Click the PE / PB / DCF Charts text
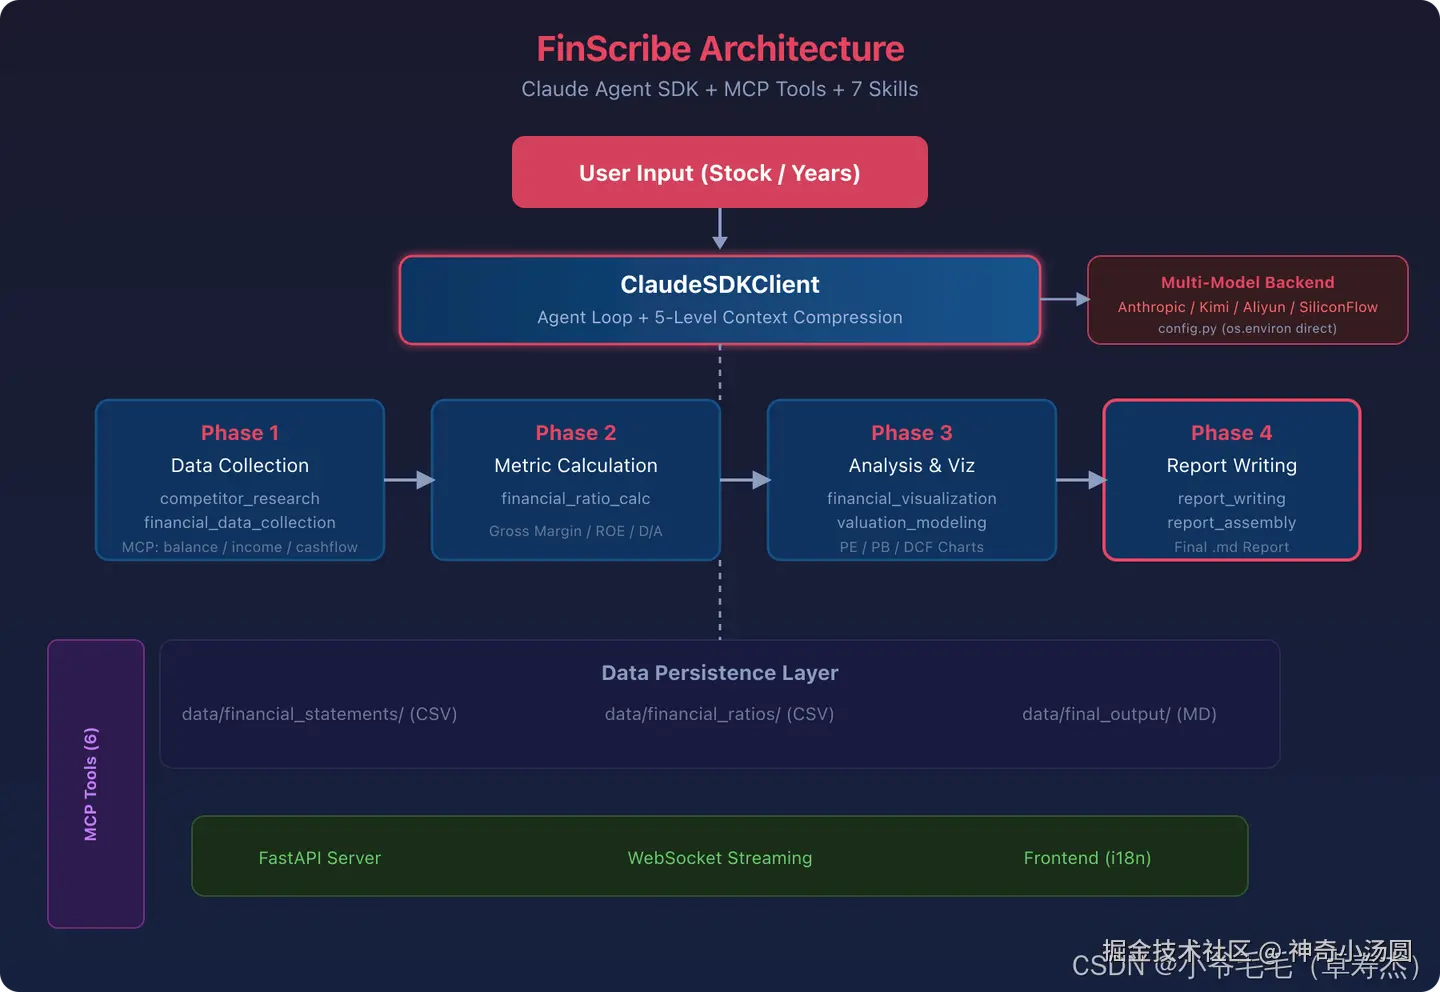Viewport: 1440px width, 992px height. tap(912, 547)
